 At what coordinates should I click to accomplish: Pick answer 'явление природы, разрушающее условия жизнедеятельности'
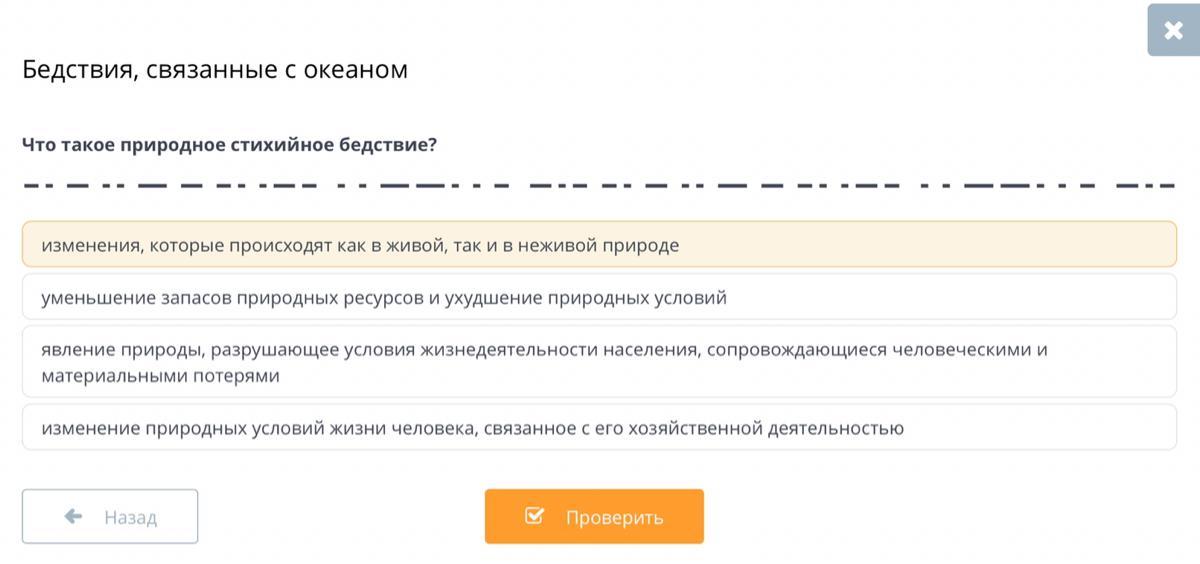click(x=599, y=362)
